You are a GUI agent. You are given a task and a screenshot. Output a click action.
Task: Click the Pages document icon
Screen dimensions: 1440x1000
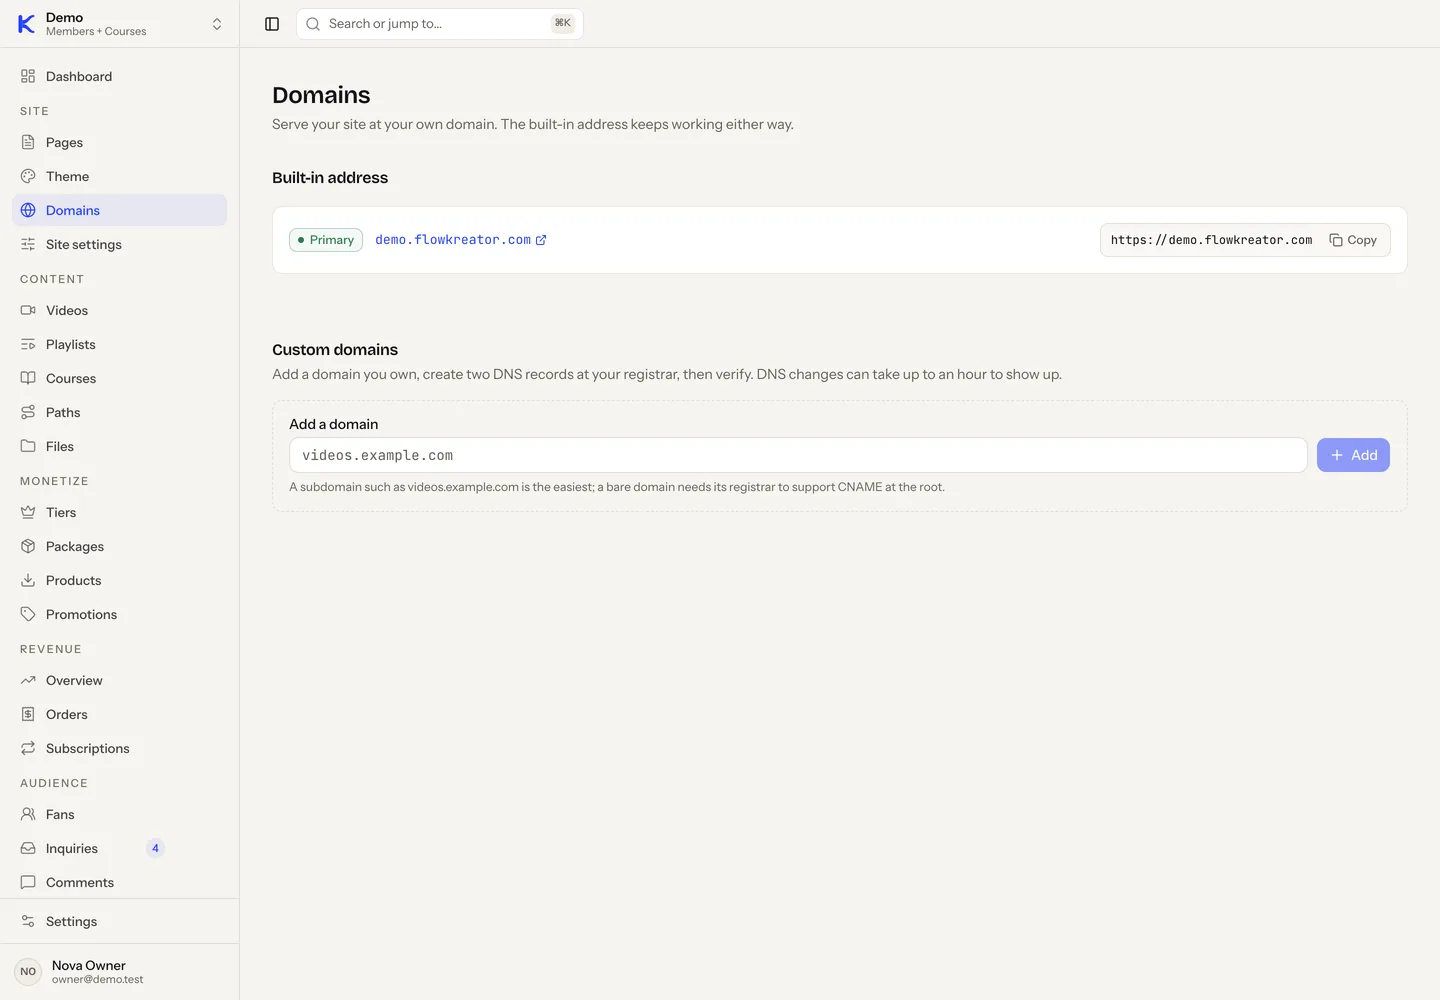pyautogui.click(x=28, y=142)
